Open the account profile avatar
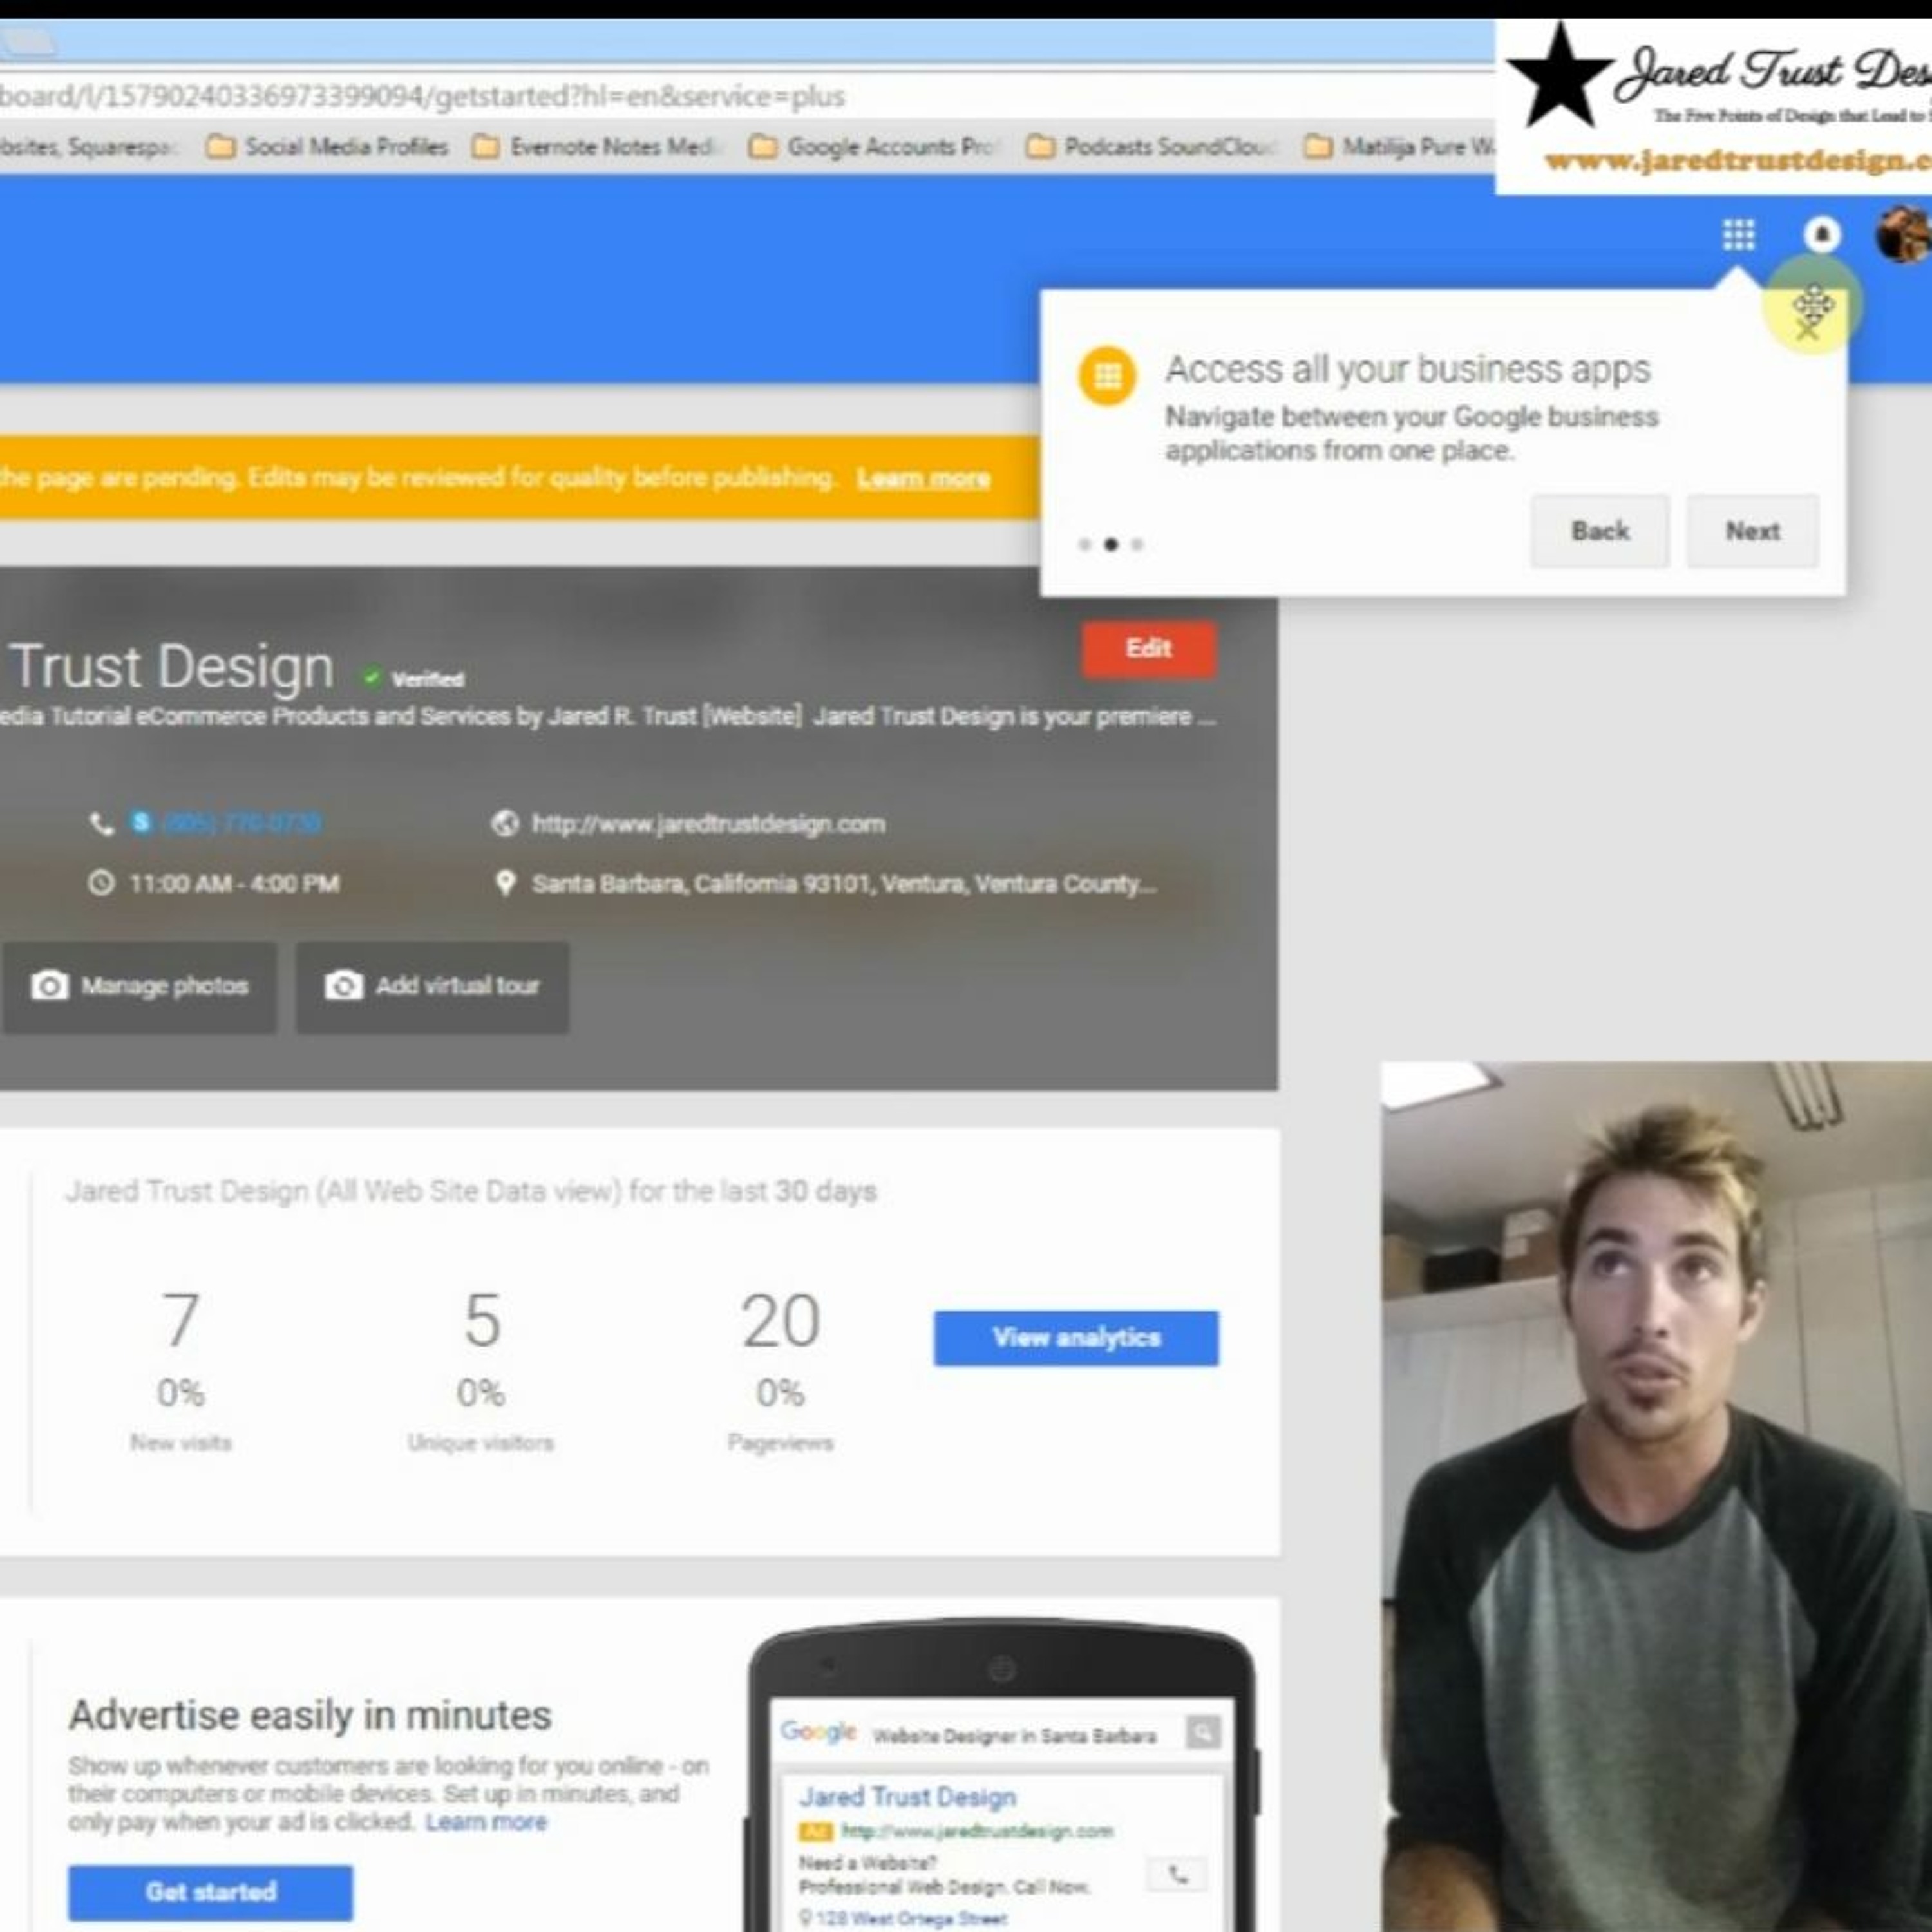The image size is (1932, 1932). pos(1903,235)
